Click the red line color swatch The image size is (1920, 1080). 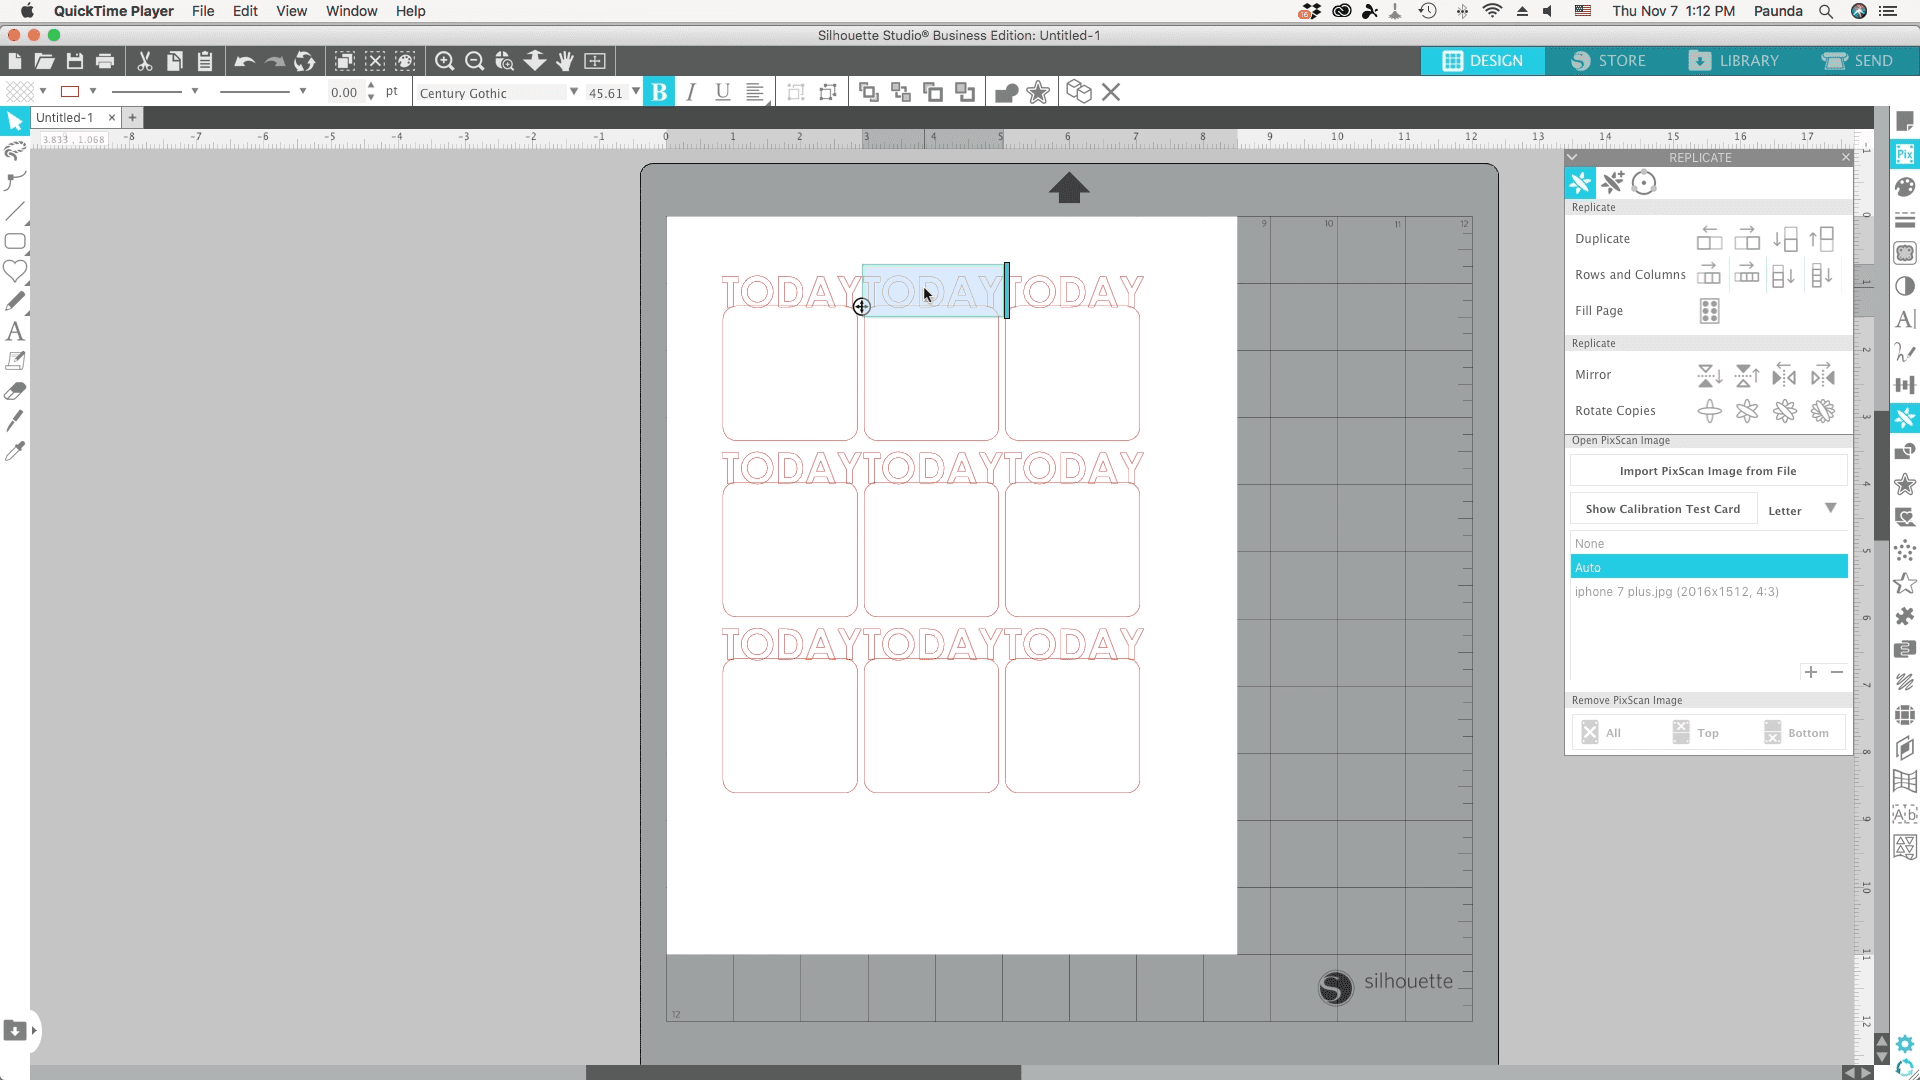tap(70, 92)
